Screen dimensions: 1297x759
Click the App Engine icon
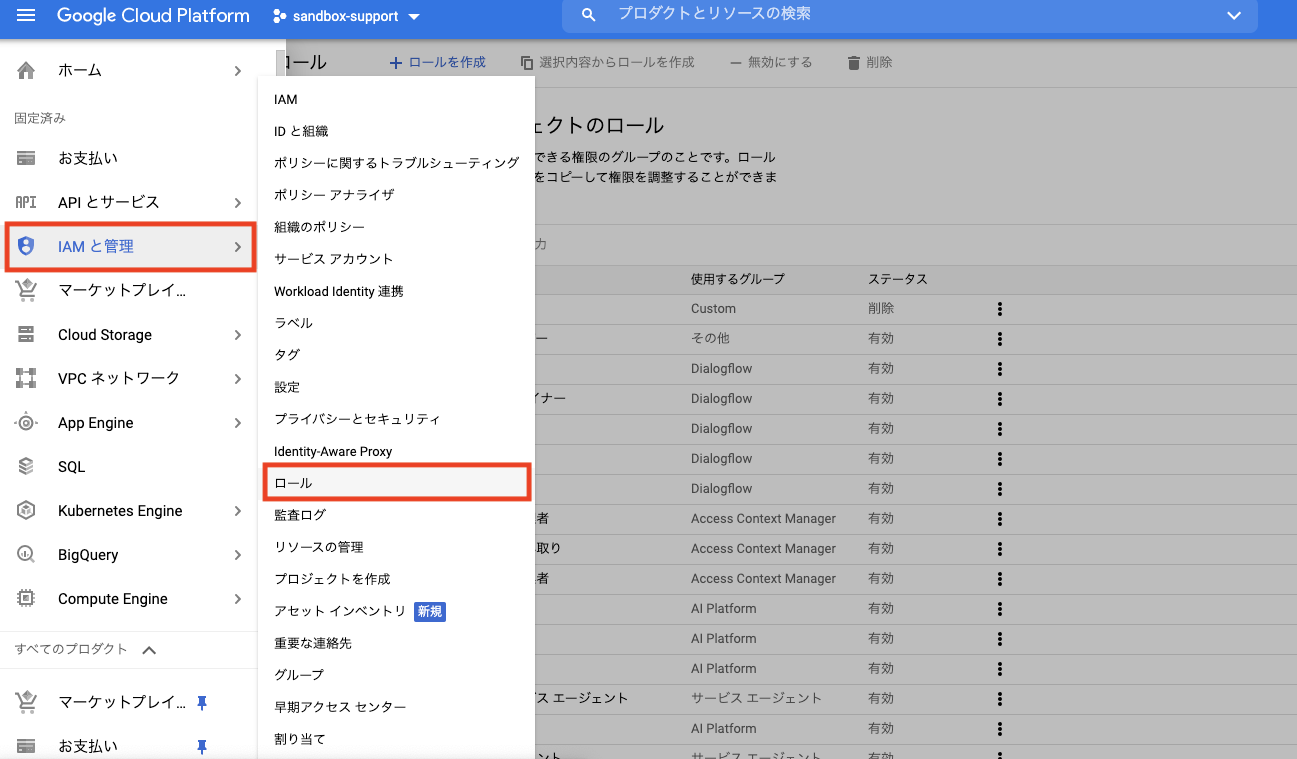(x=26, y=422)
